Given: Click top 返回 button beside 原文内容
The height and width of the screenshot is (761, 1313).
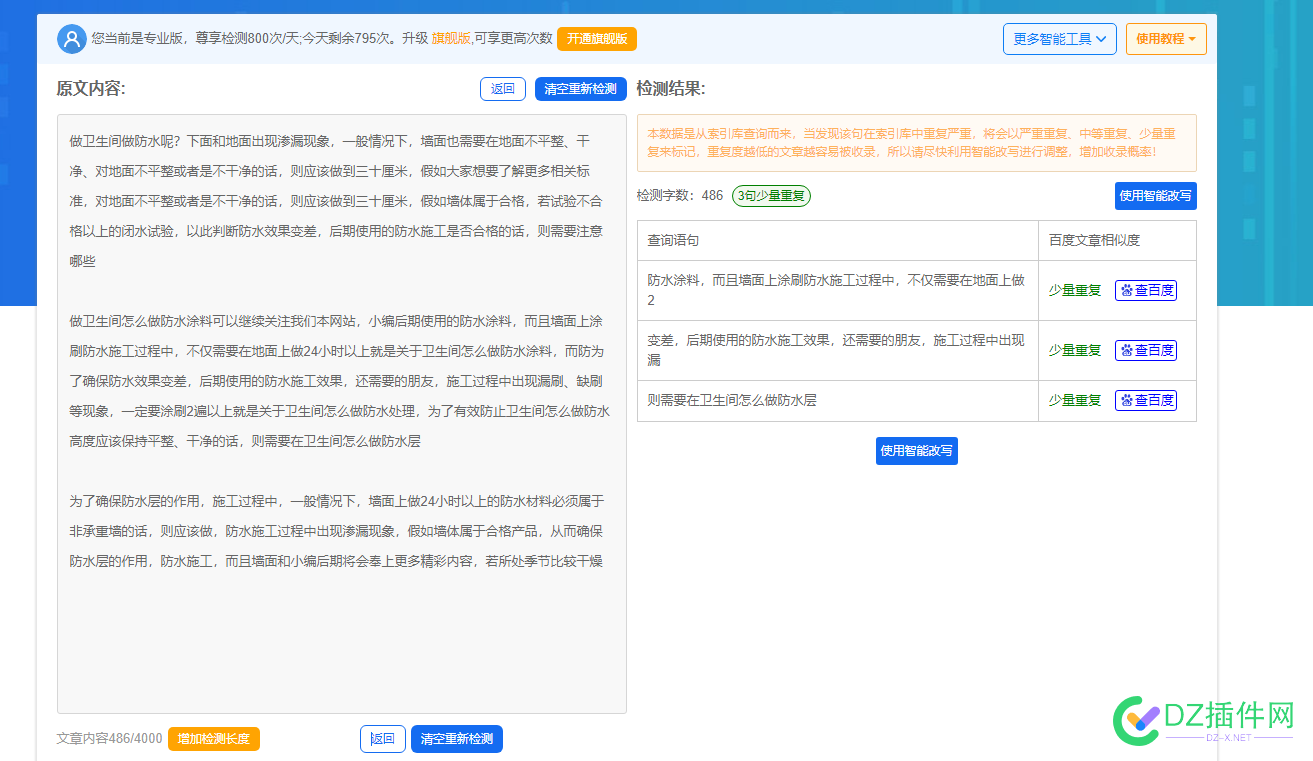Looking at the screenshot, I should point(503,89).
